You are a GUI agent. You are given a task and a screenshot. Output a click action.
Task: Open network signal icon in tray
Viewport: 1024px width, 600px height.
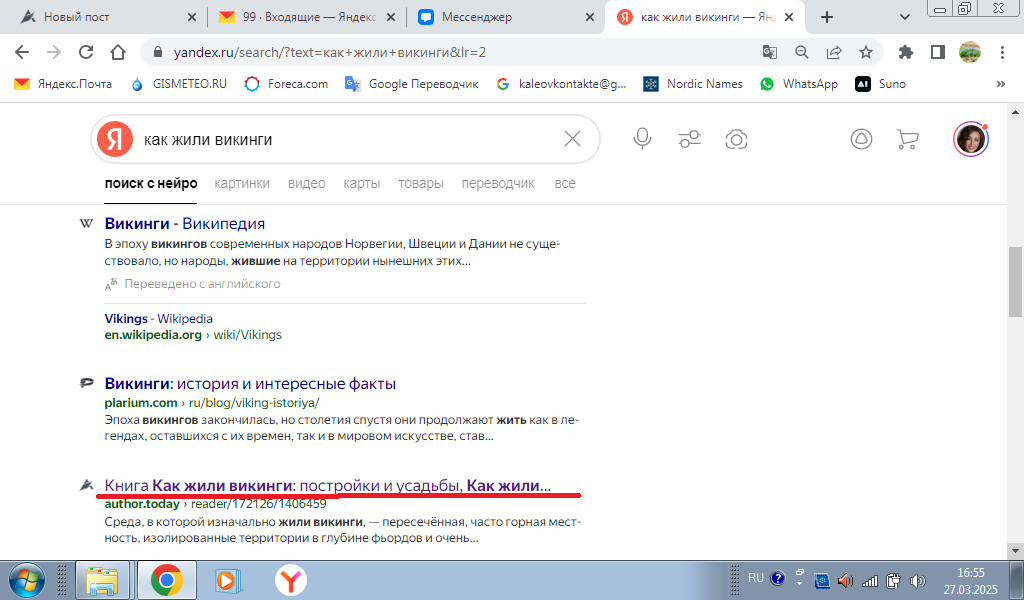pyautogui.click(x=869, y=580)
